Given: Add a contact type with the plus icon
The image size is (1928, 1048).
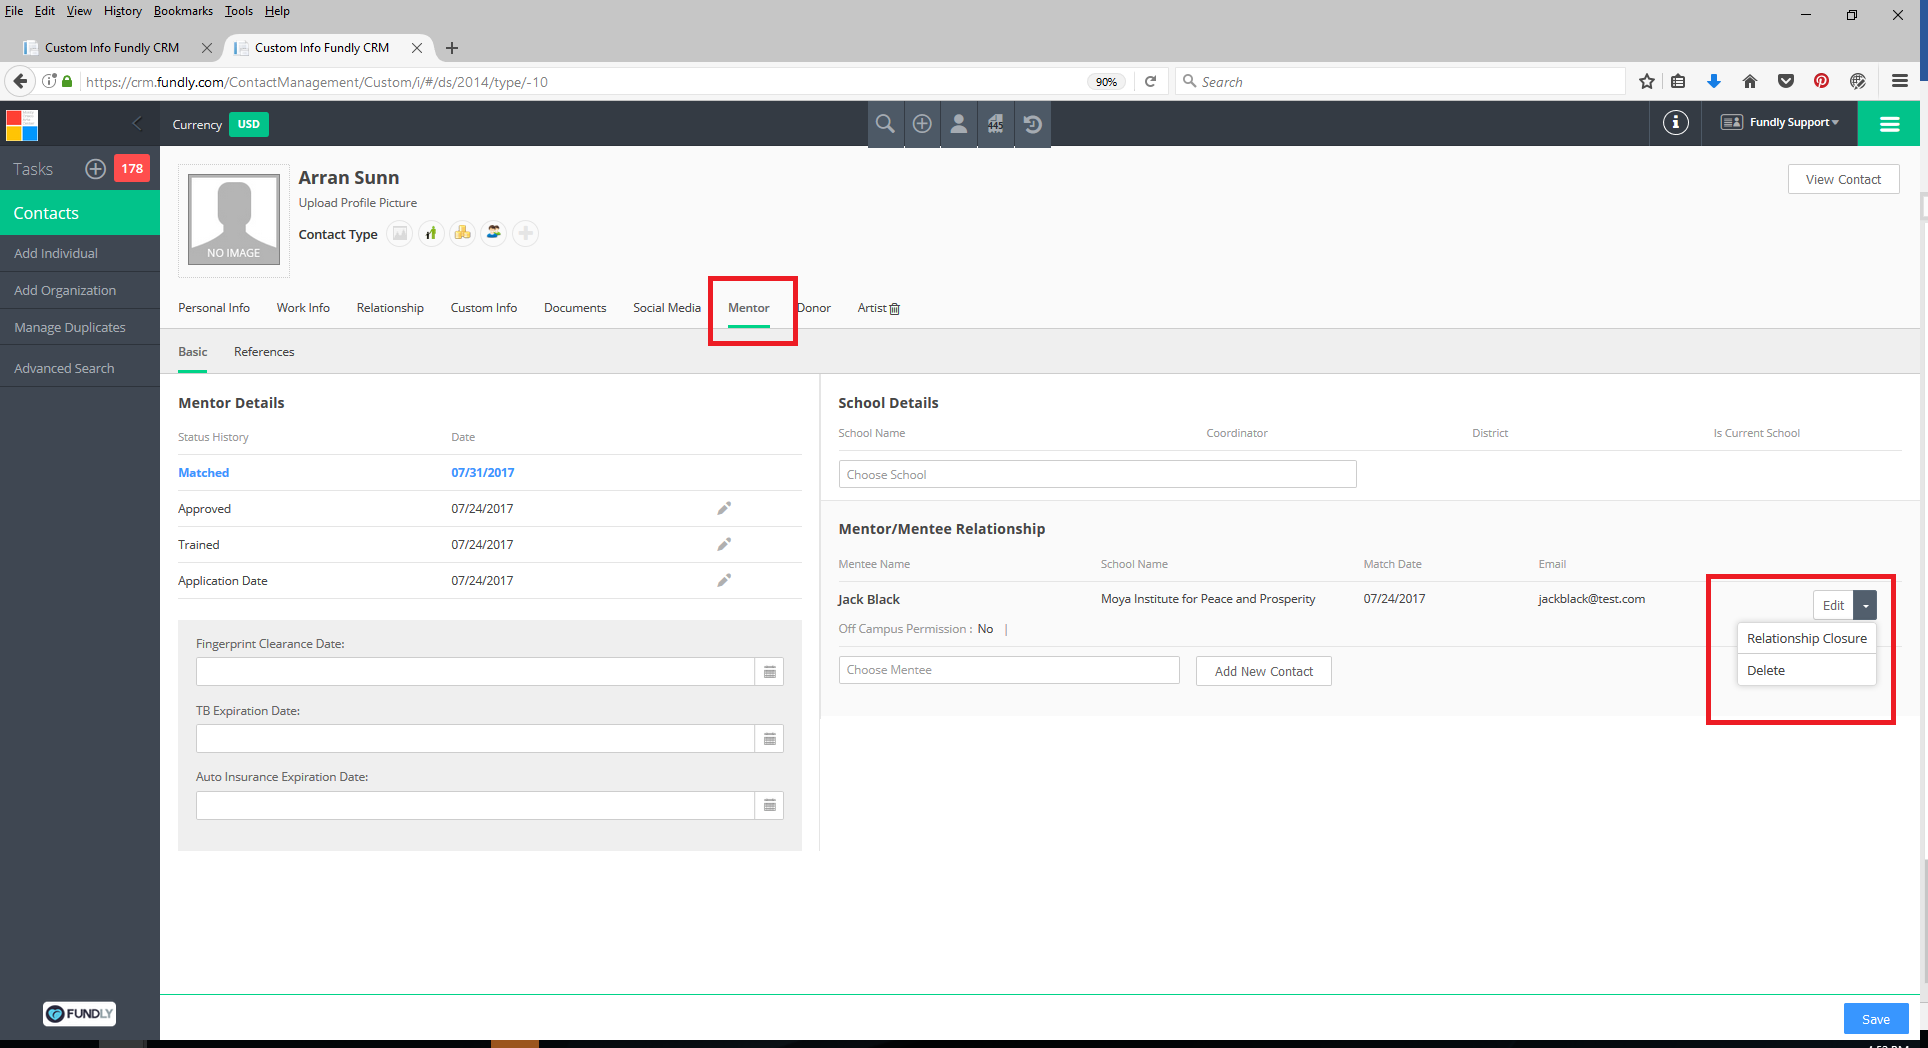Looking at the screenshot, I should (x=525, y=234).
